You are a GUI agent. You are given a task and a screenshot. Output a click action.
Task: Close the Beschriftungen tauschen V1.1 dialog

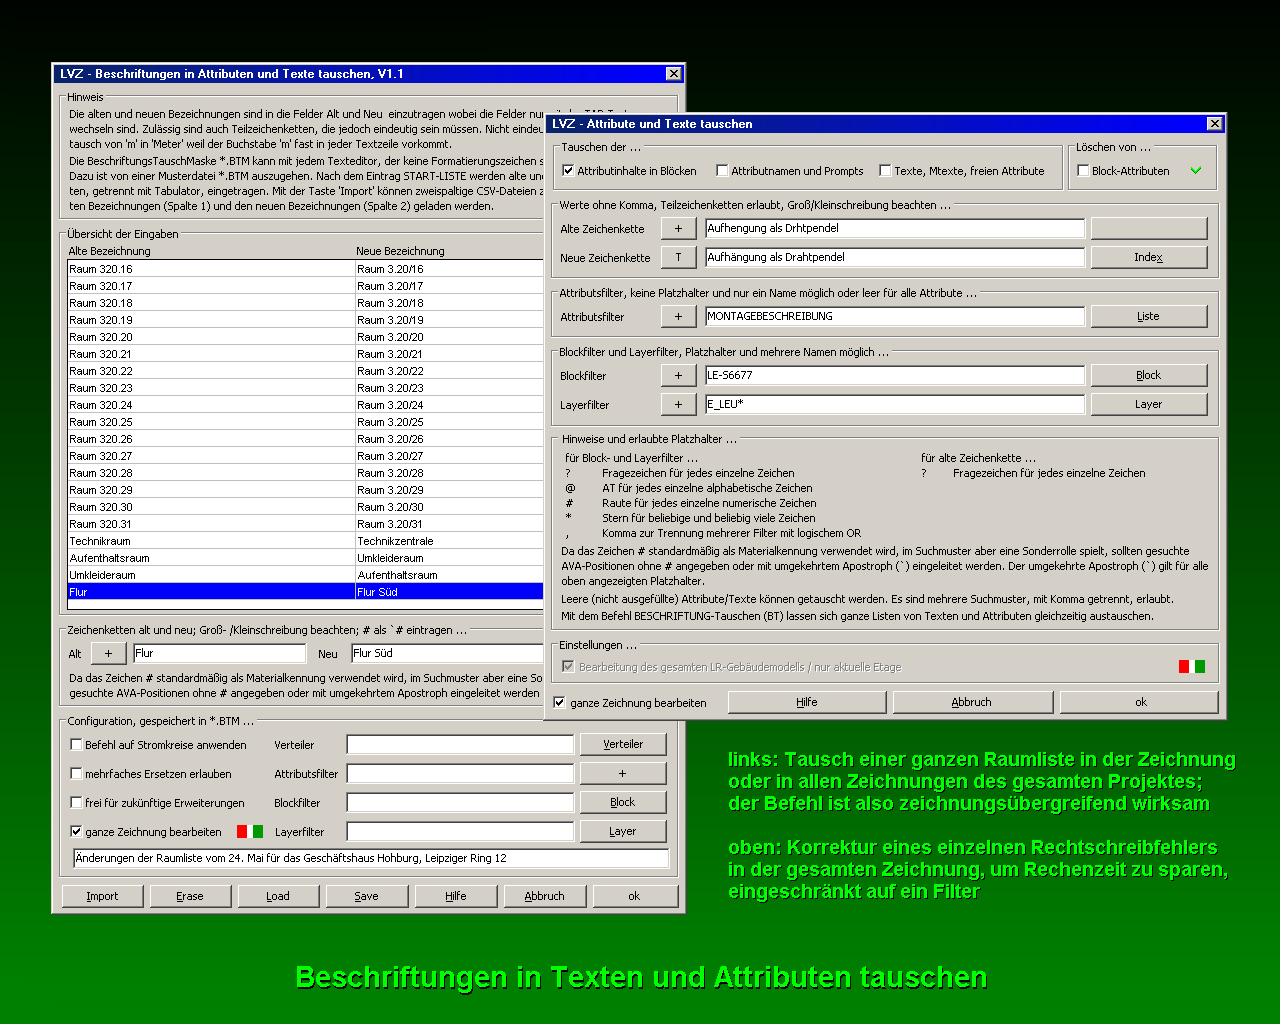pyautogui.click(x=674, y=74)
